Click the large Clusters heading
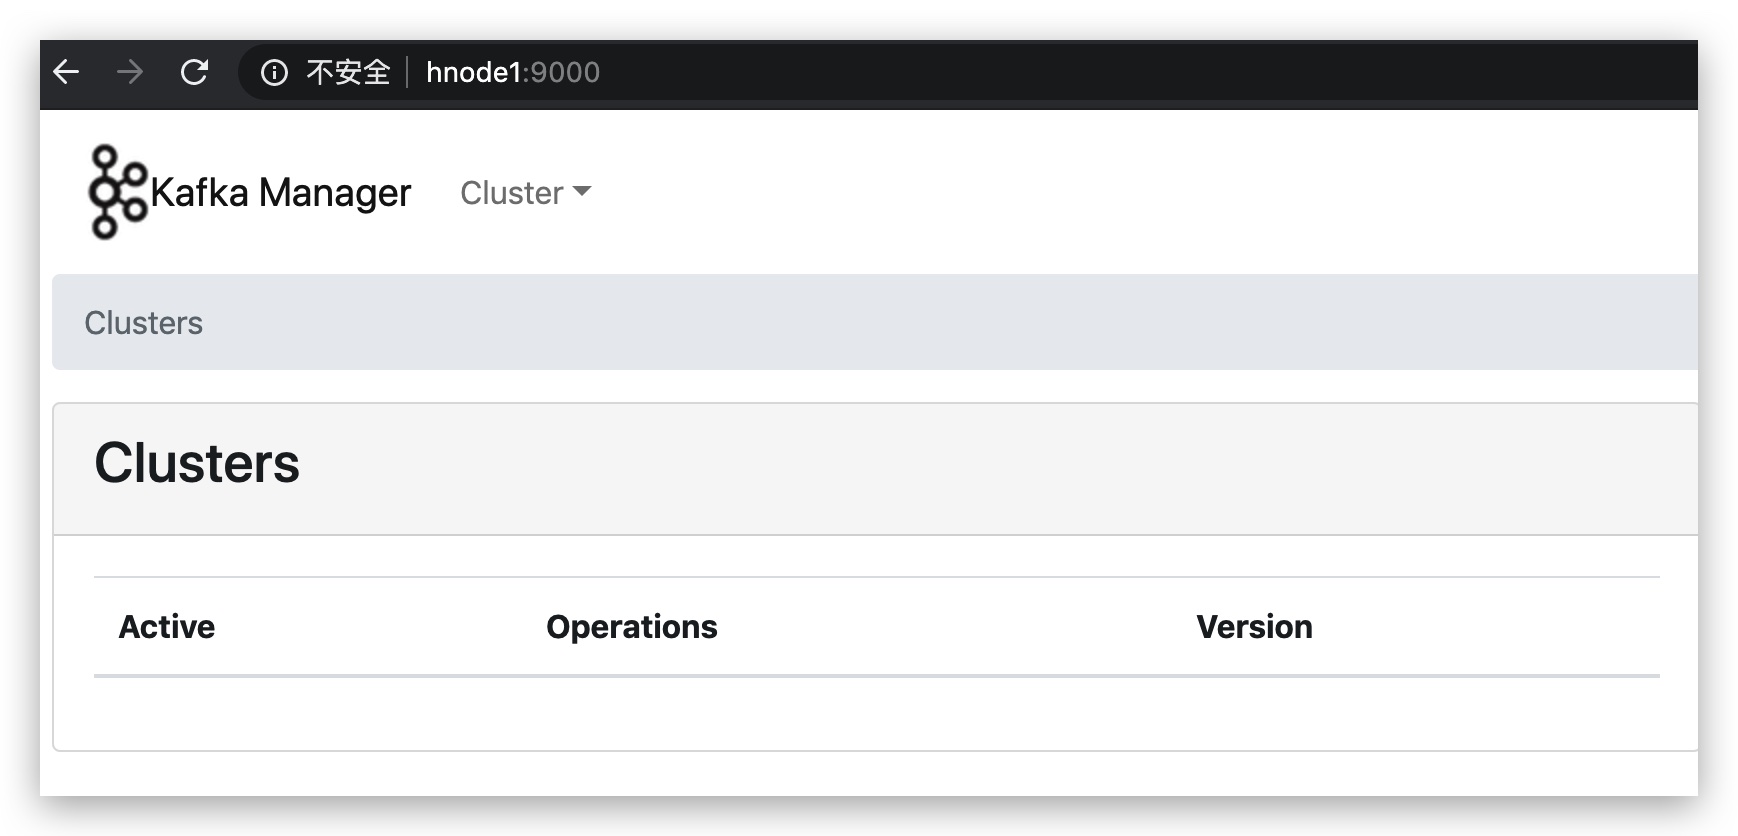The height and width of the screenshot is (836, 1738). (197, 463)
